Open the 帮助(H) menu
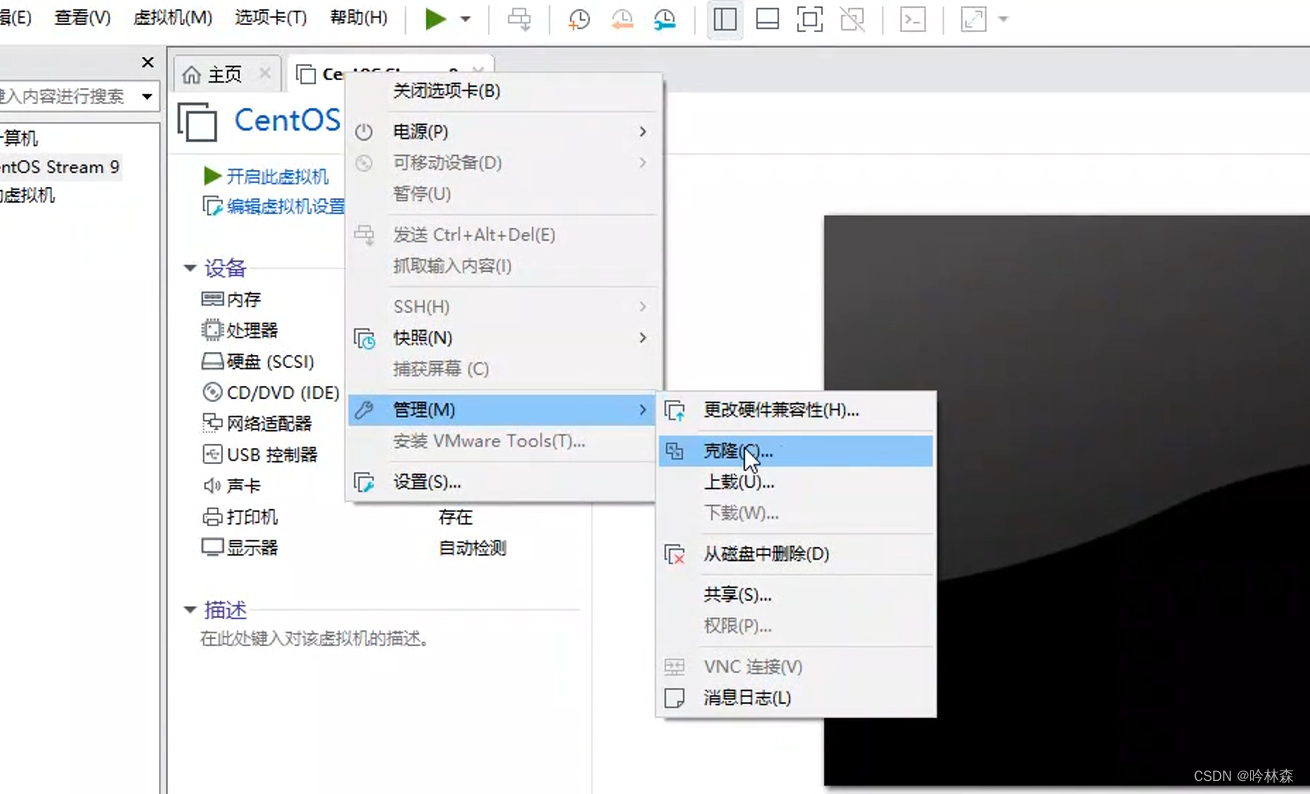Screen dimensions: 1310x794 click(358, 18)
